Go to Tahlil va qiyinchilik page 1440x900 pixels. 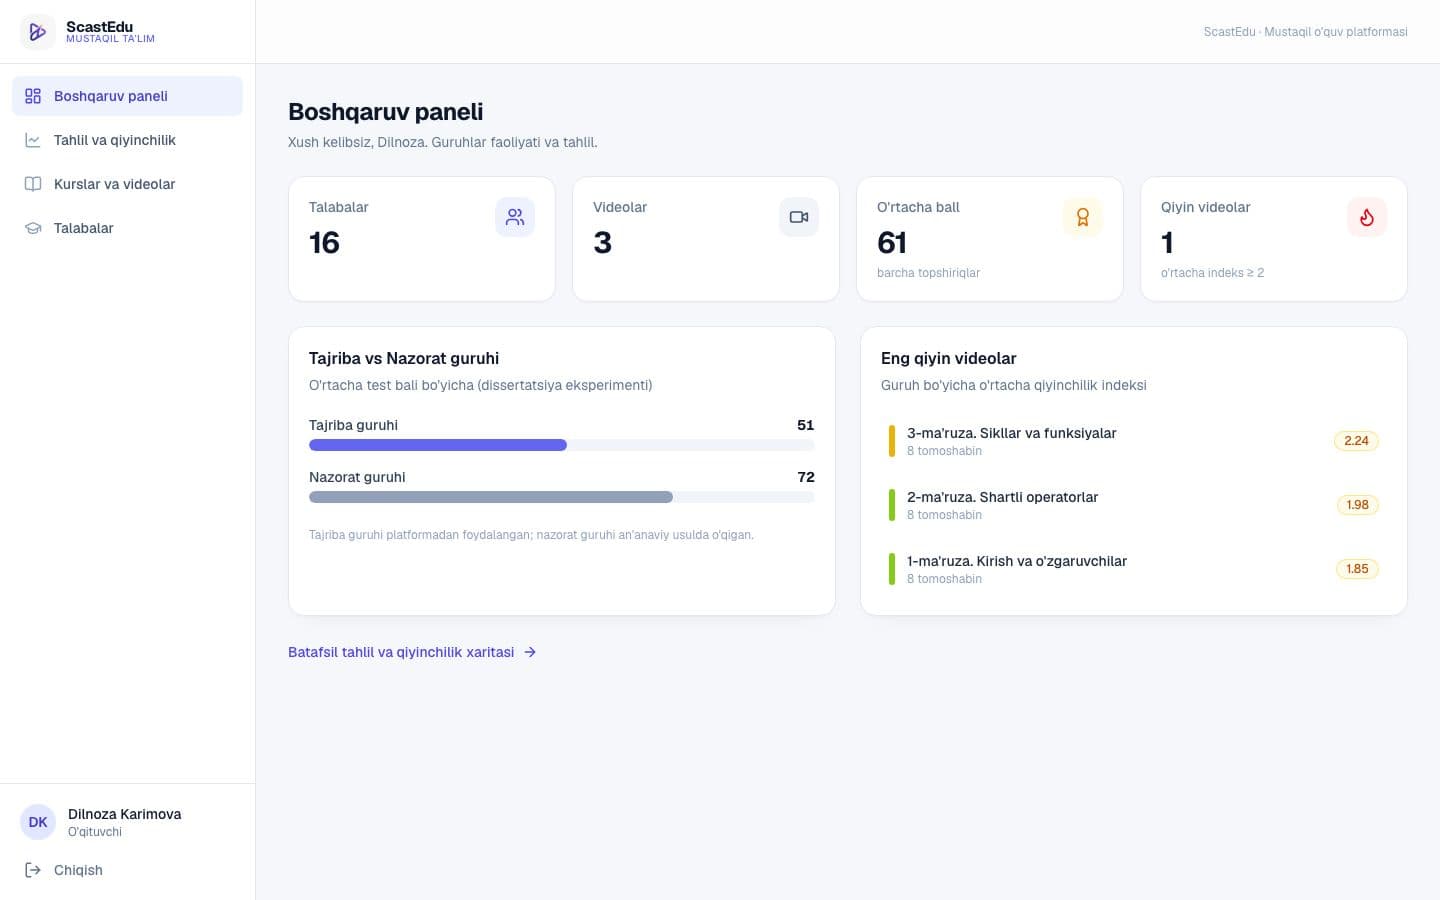pyautogui.click(x=127, y=140)
